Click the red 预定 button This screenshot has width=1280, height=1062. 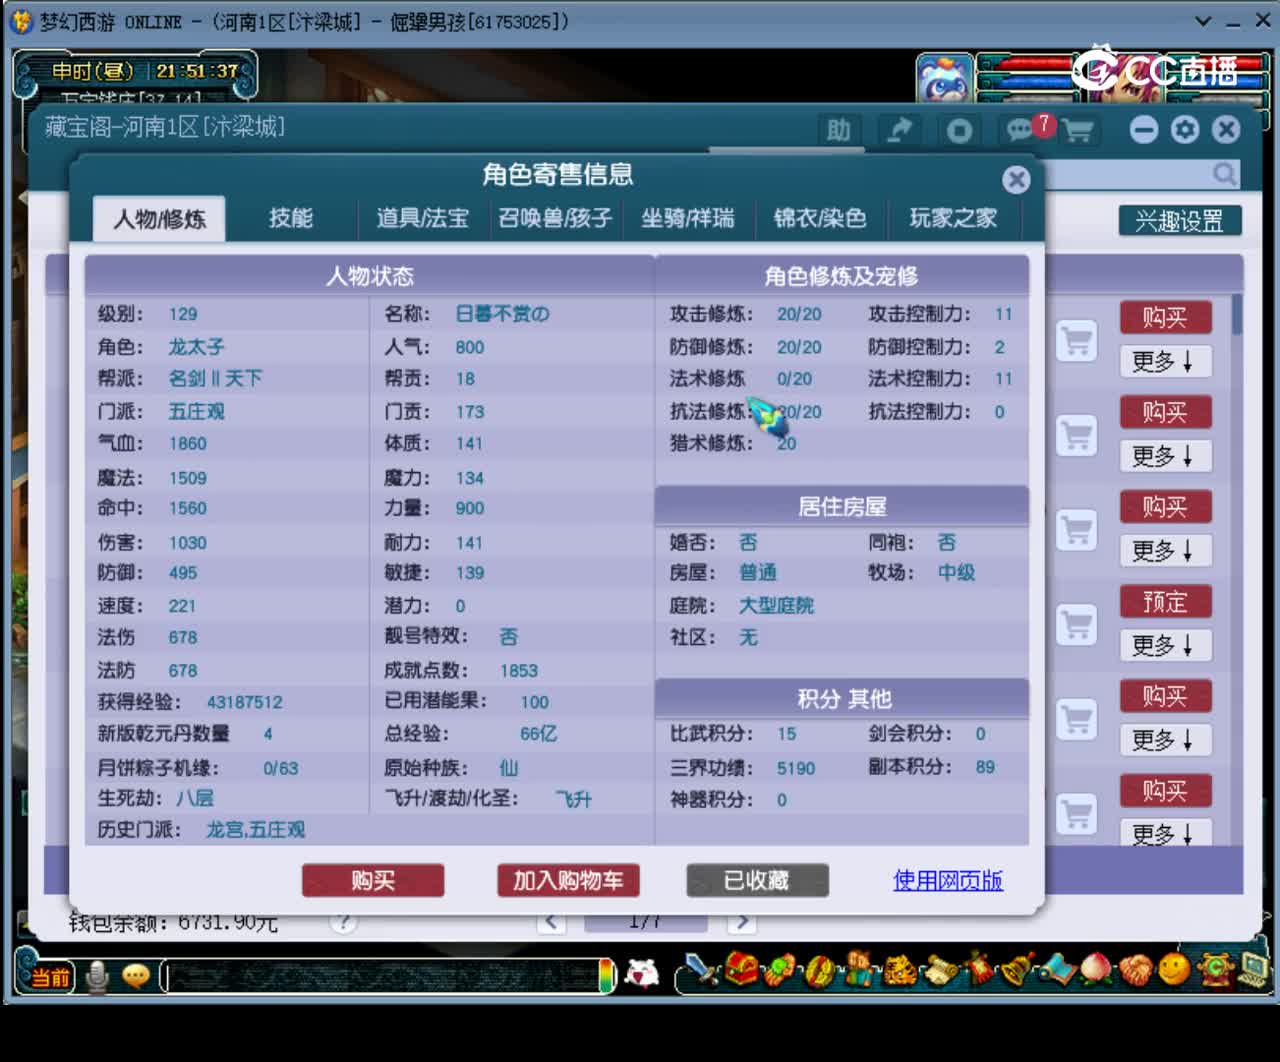[x=1165, y=602]
